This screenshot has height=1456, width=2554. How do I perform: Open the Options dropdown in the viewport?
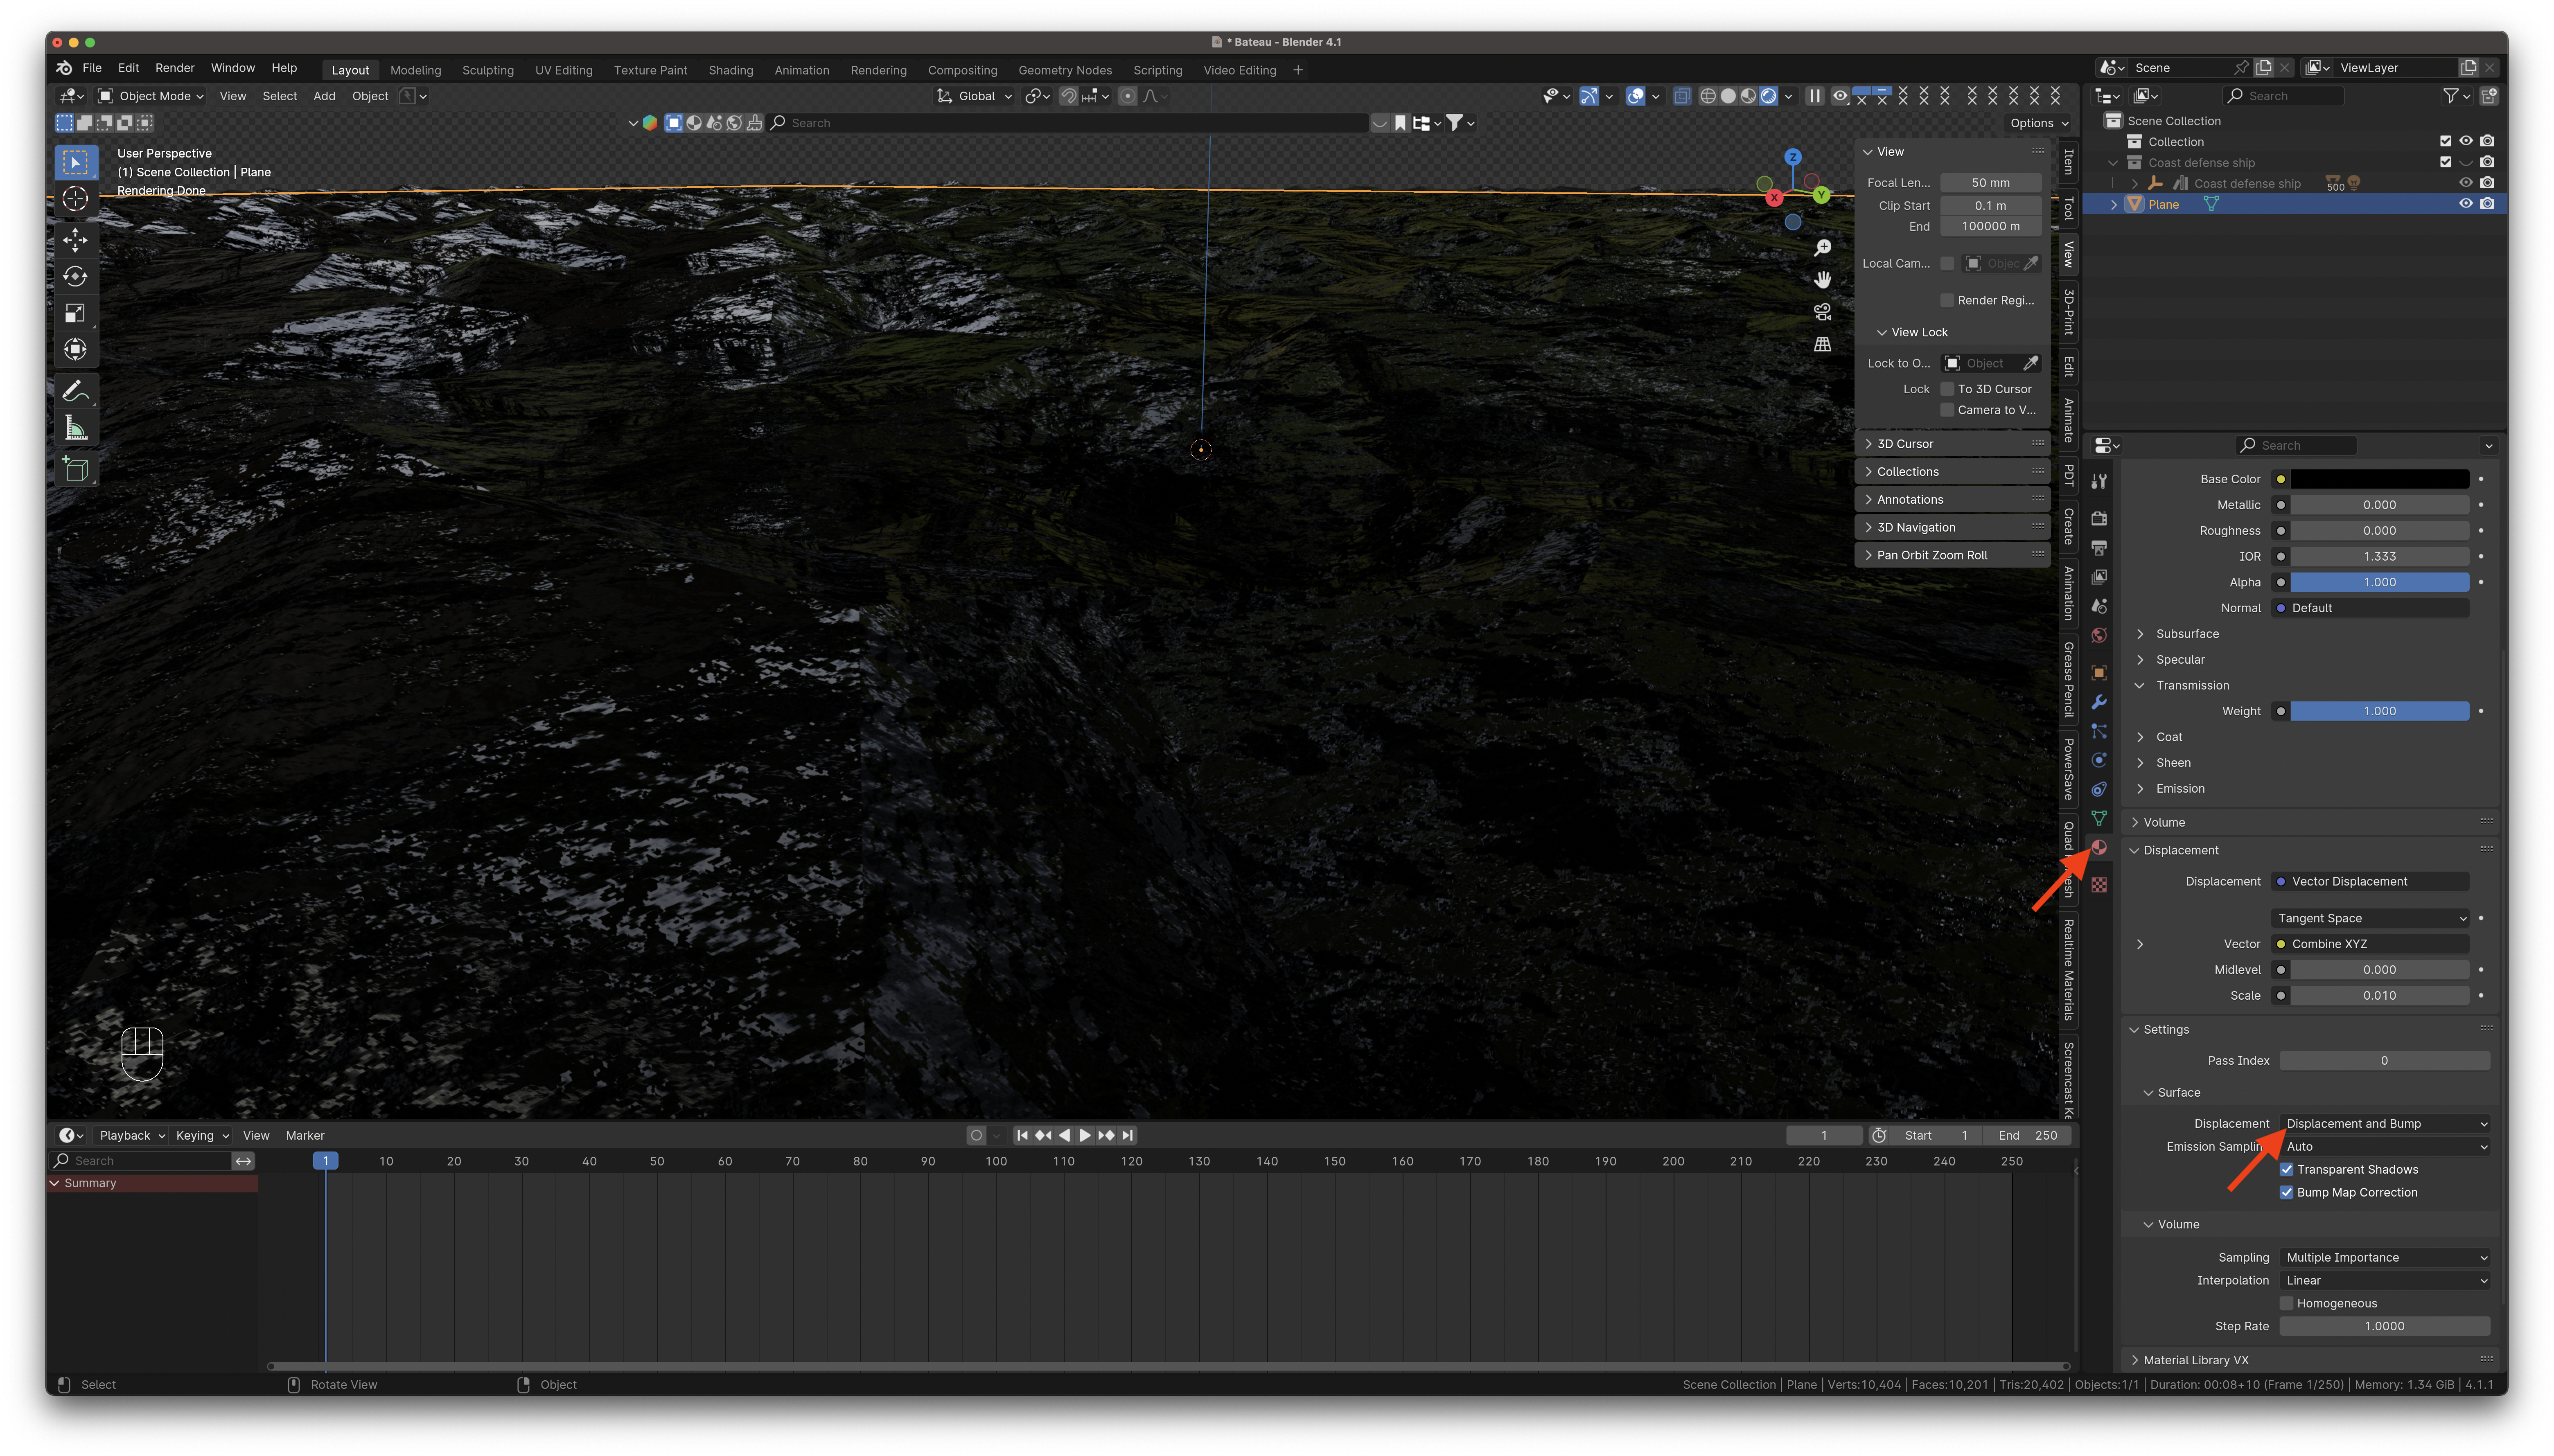2039,123
